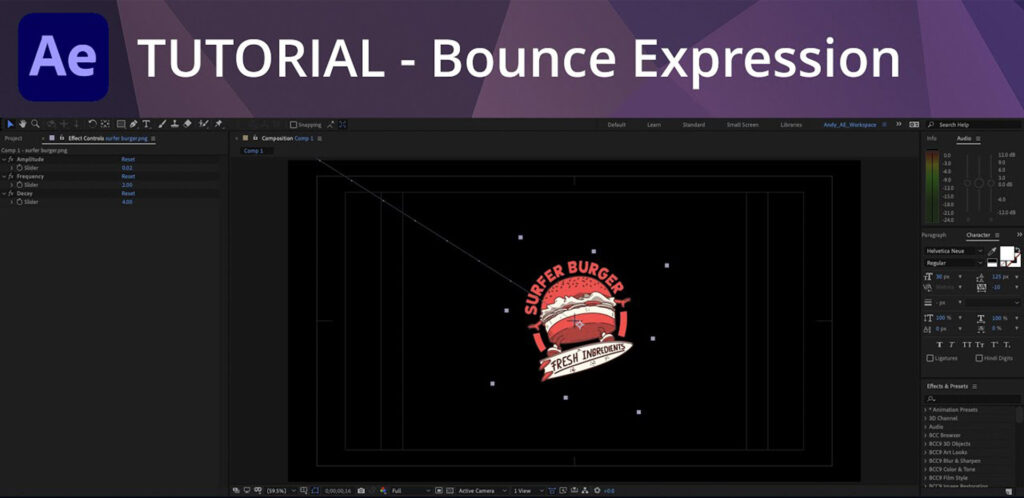This screenshot has height=498, width=1024.
Task: Select the Zoom magnifier tool
Action: coord(35,124)
